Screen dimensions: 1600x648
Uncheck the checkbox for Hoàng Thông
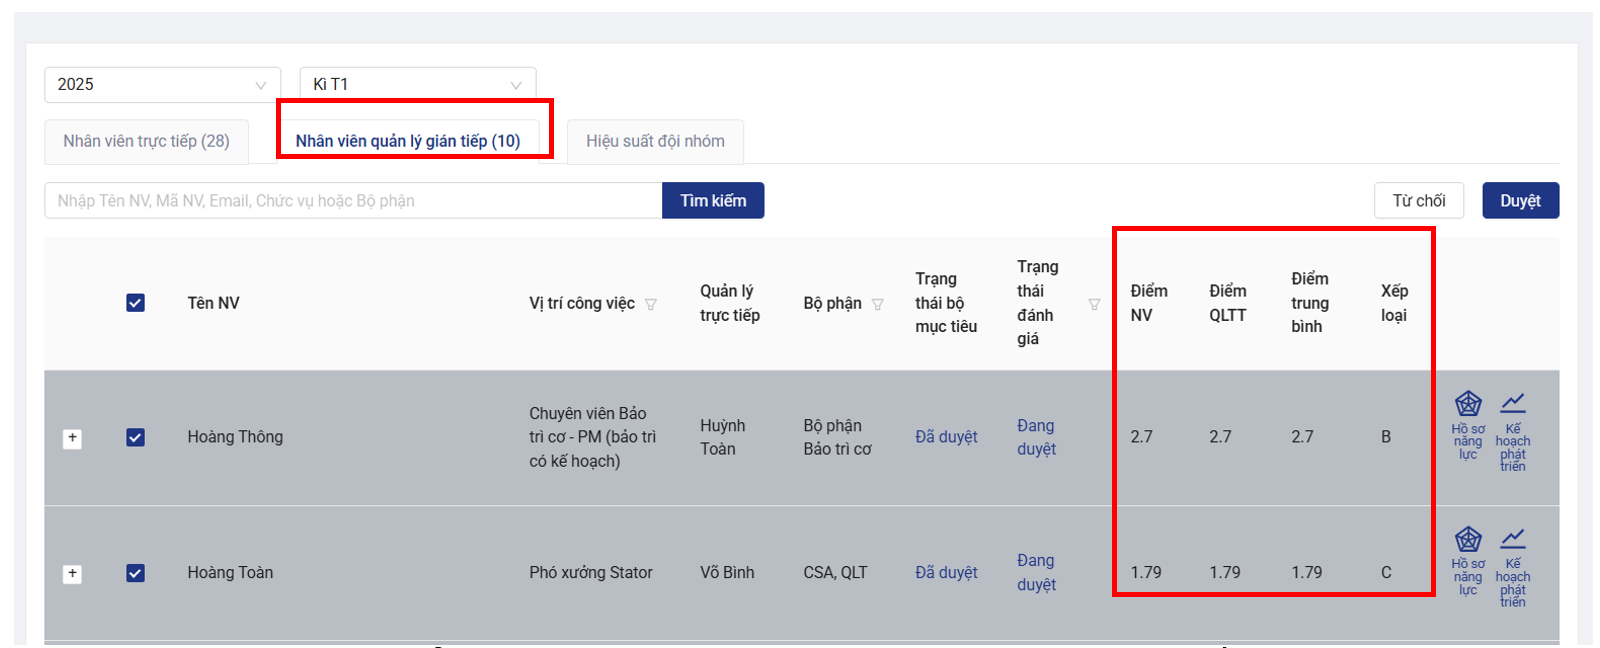136,438
